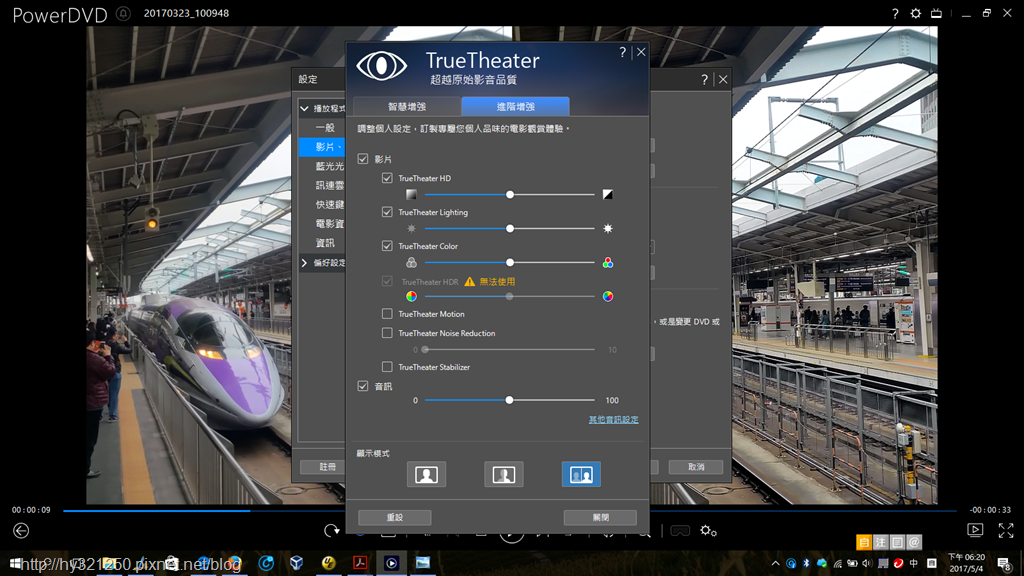Click the left color wheel icon under HDR
Image resolution: width=1024 pixels, height=576 pixels.
(411, 296)
